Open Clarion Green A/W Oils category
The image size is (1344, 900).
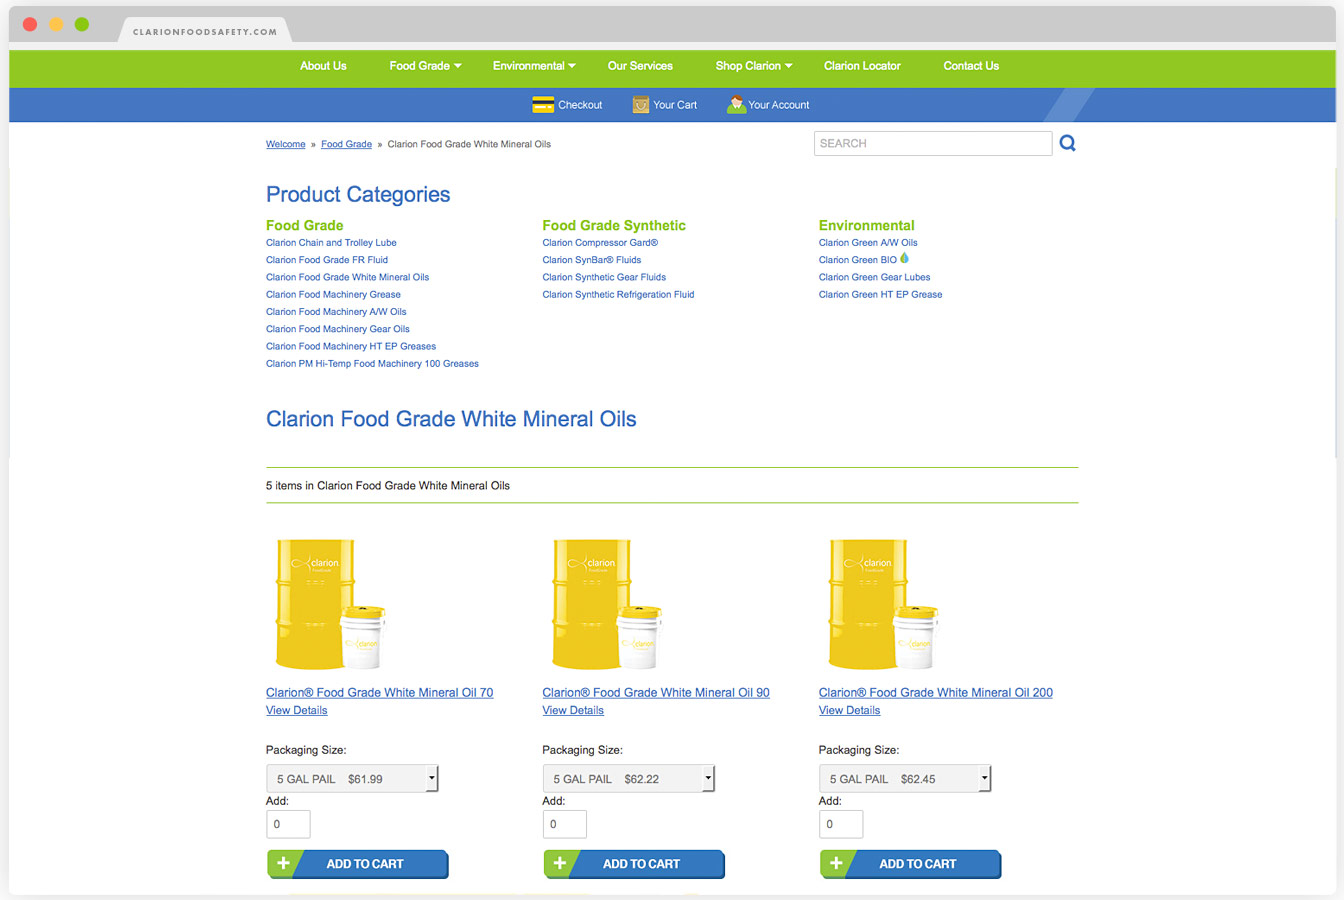pos(868,242)
